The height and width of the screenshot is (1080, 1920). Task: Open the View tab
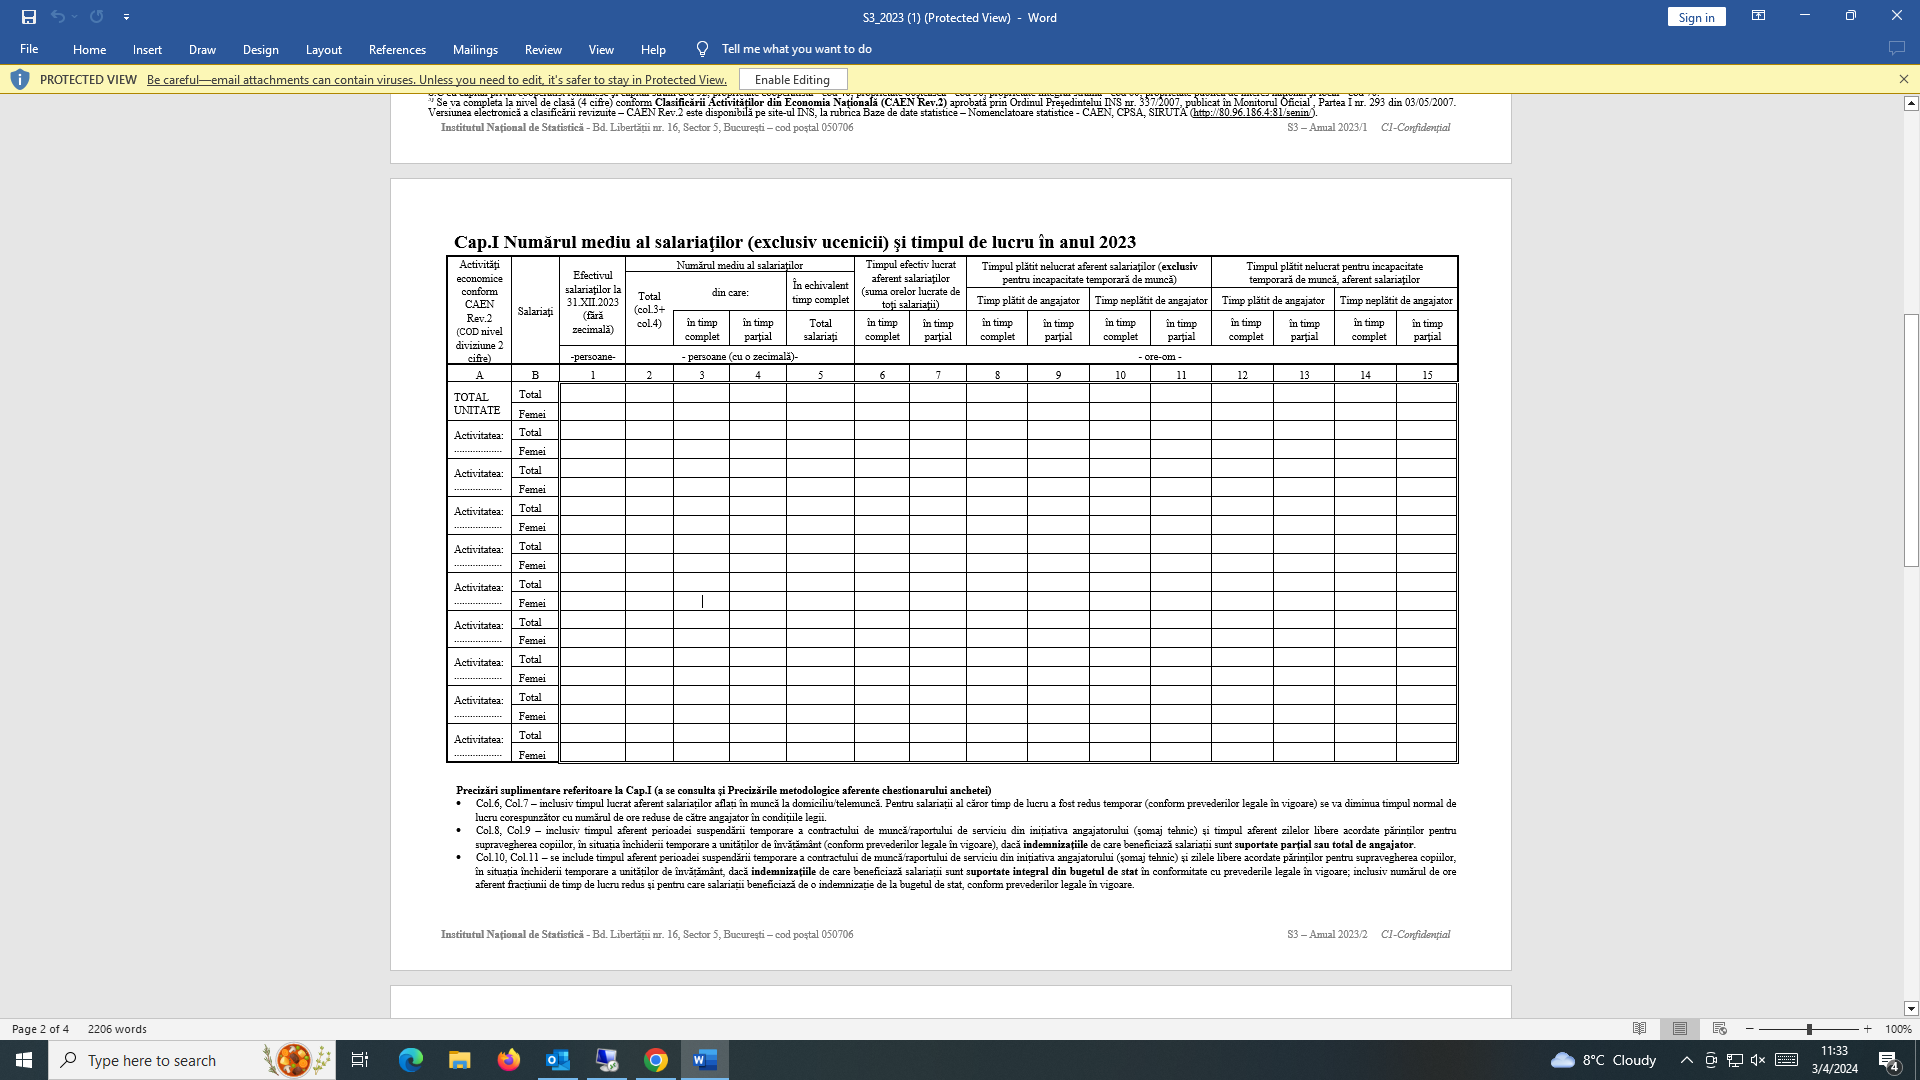pos(601,49)
